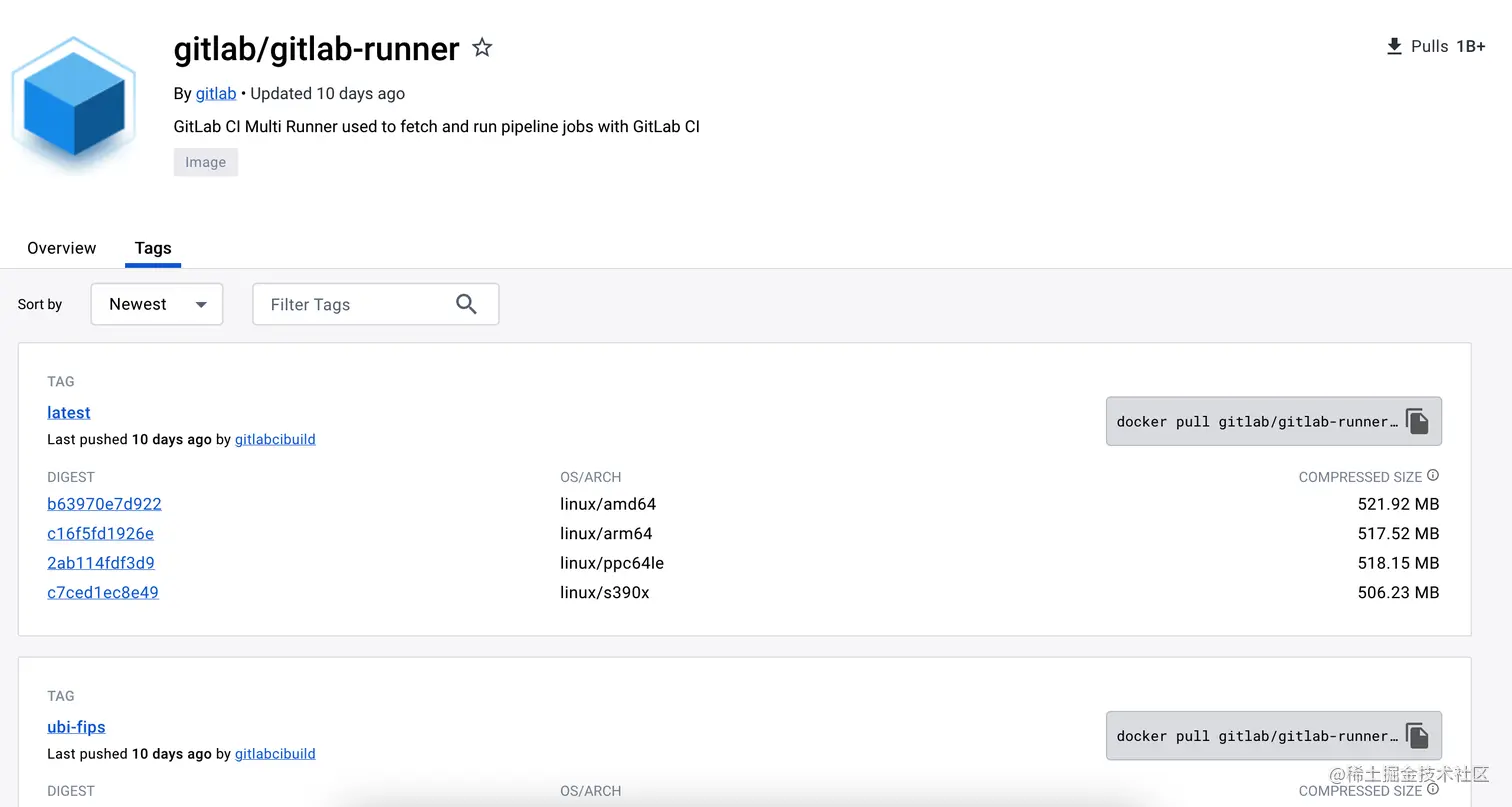Open digest b63970e7d922
Image resolution: width=1512 pixels, height=807 pixels.
tap(104, 504)
